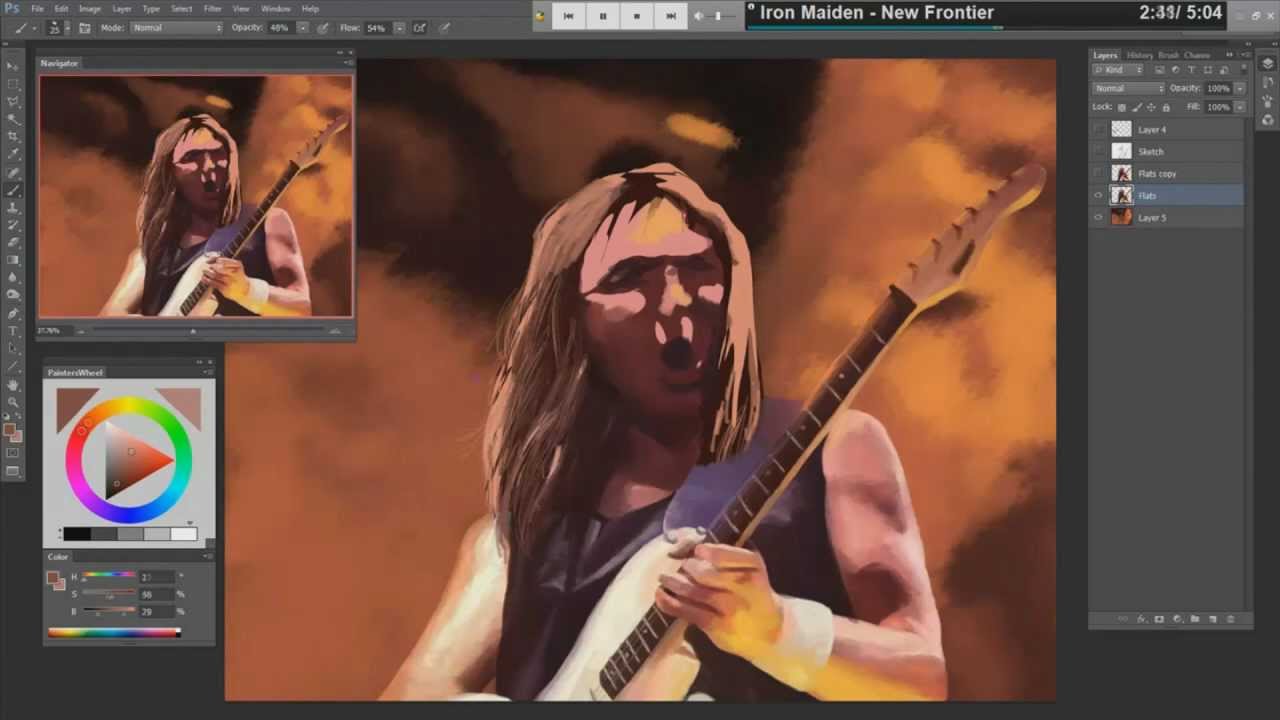This screenshot has width=1280, height=720.
Task: Click the collapsed Layers dock icon
Action: coord(1267,64)
